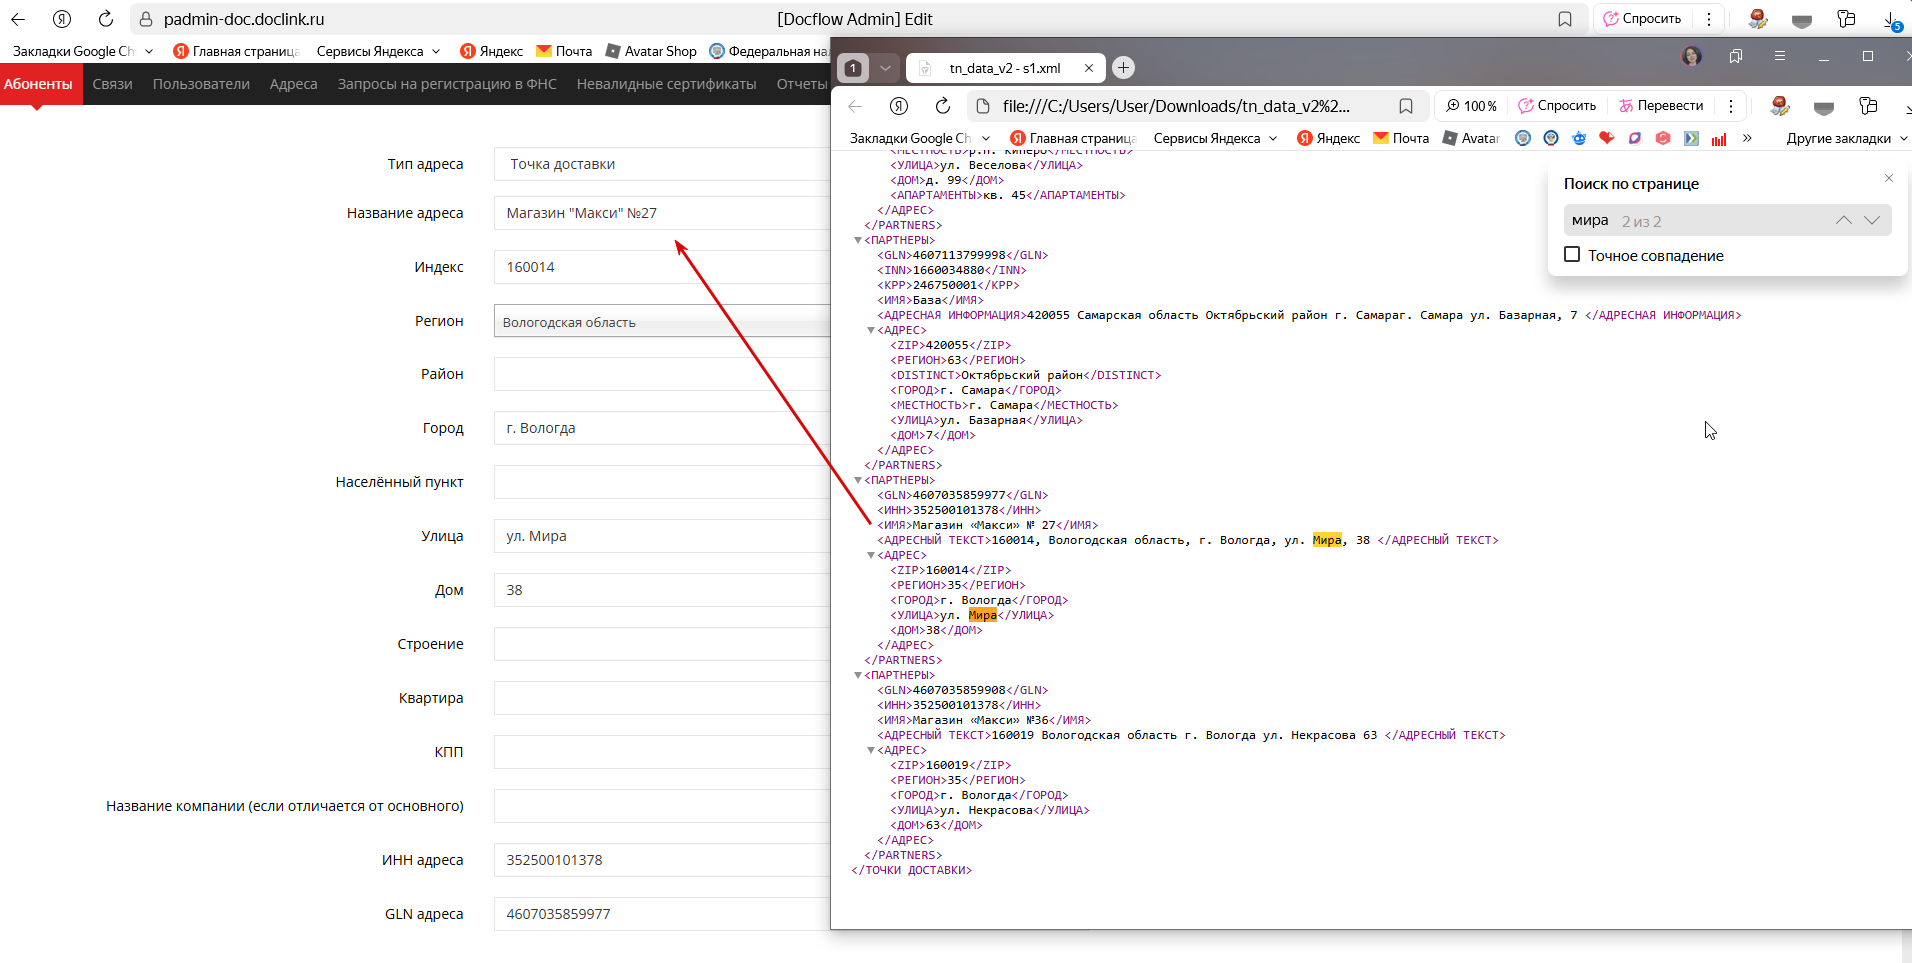The image size is (1912, 963).
Task: Open Яндекс bookmark in Docflow window
Action: [x=491, y=51]
